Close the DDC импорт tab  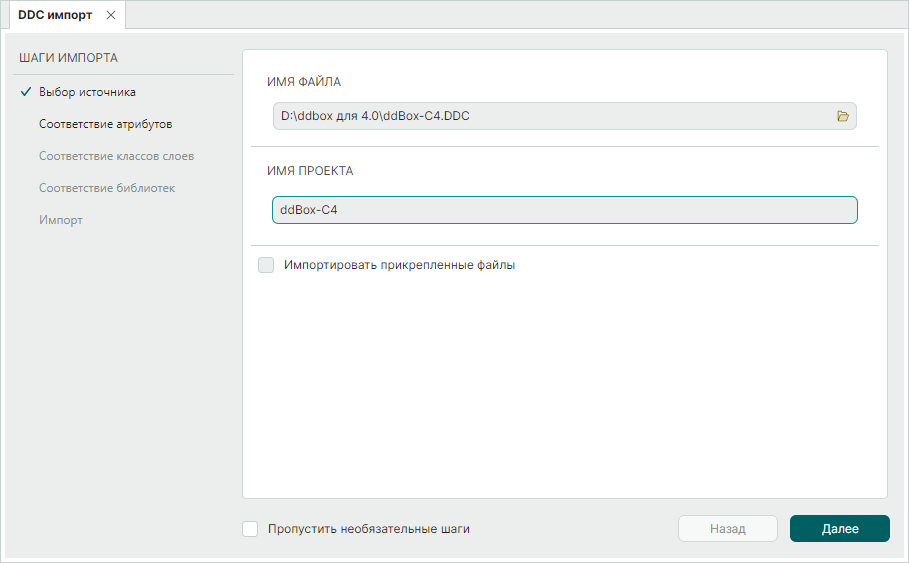click(111, 15)
